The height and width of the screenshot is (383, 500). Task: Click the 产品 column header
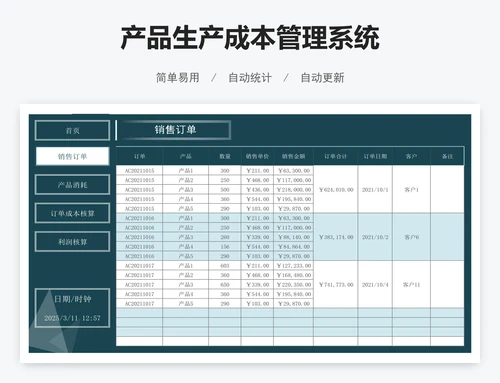186,156
